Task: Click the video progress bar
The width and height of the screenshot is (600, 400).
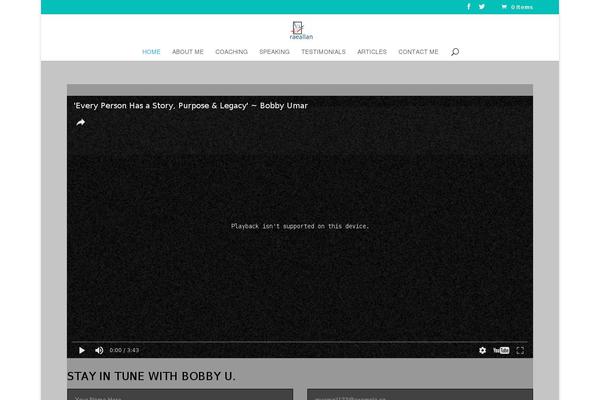Action: (300, 341)
